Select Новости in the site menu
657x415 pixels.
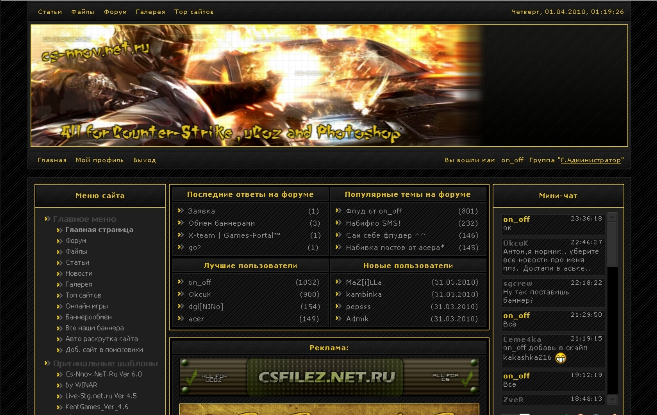(79, 273)
